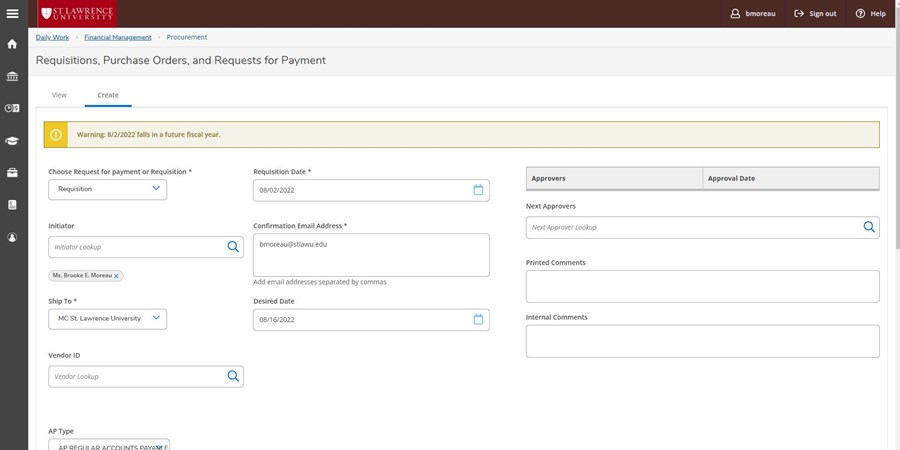The image size is (900, 450).
Task: Open the bank building sidebar icon
Action: [x=12, y=76]
